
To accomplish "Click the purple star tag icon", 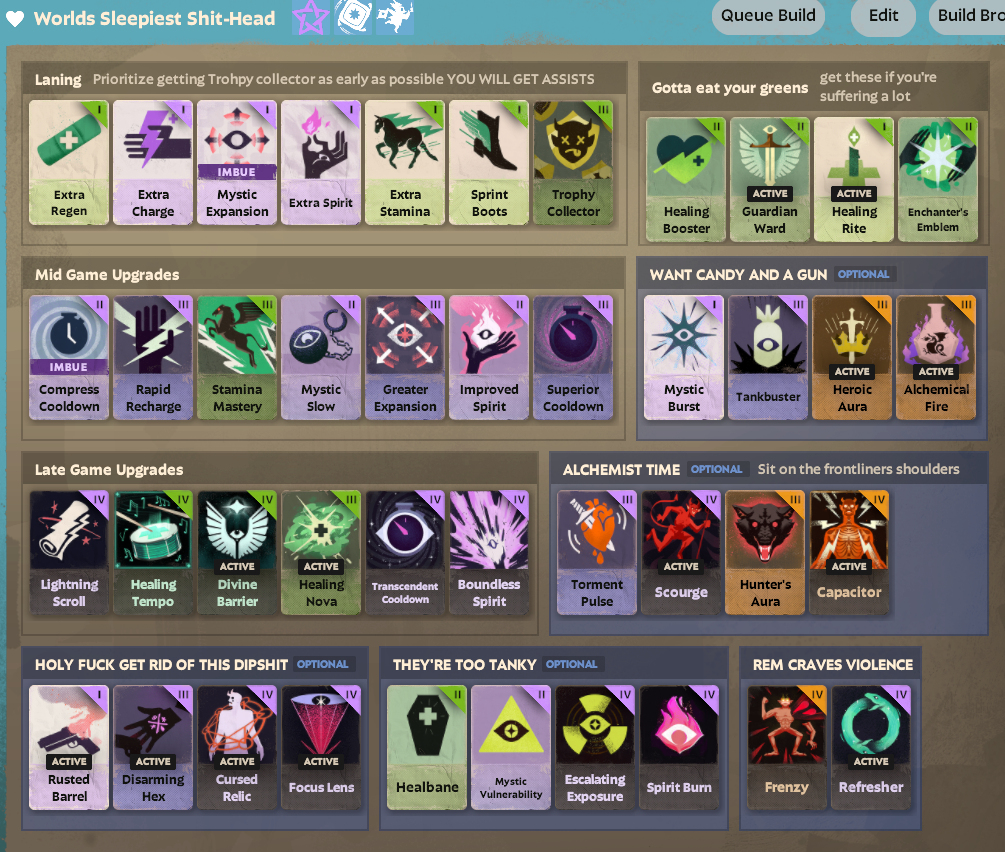I will (311, 17).
